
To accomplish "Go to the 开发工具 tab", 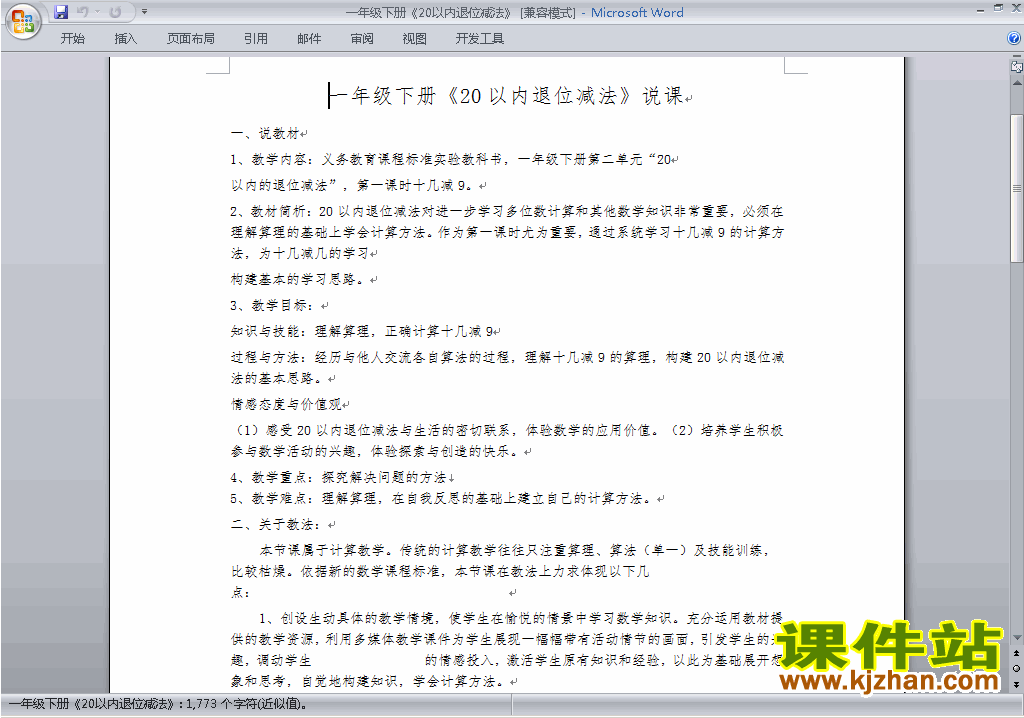I will click(x=479, y=39).
